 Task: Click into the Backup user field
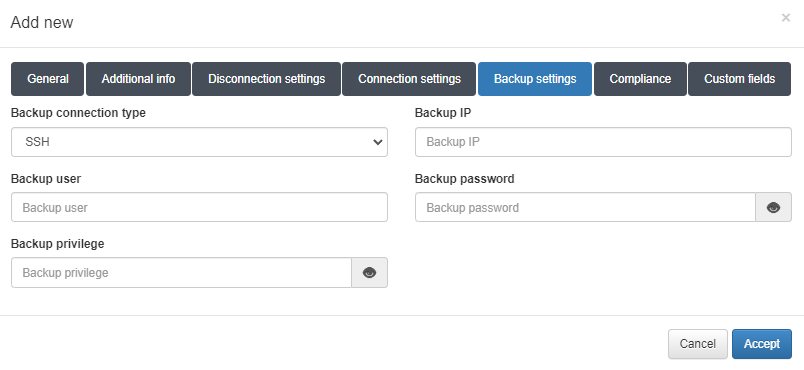click(199, 208)
